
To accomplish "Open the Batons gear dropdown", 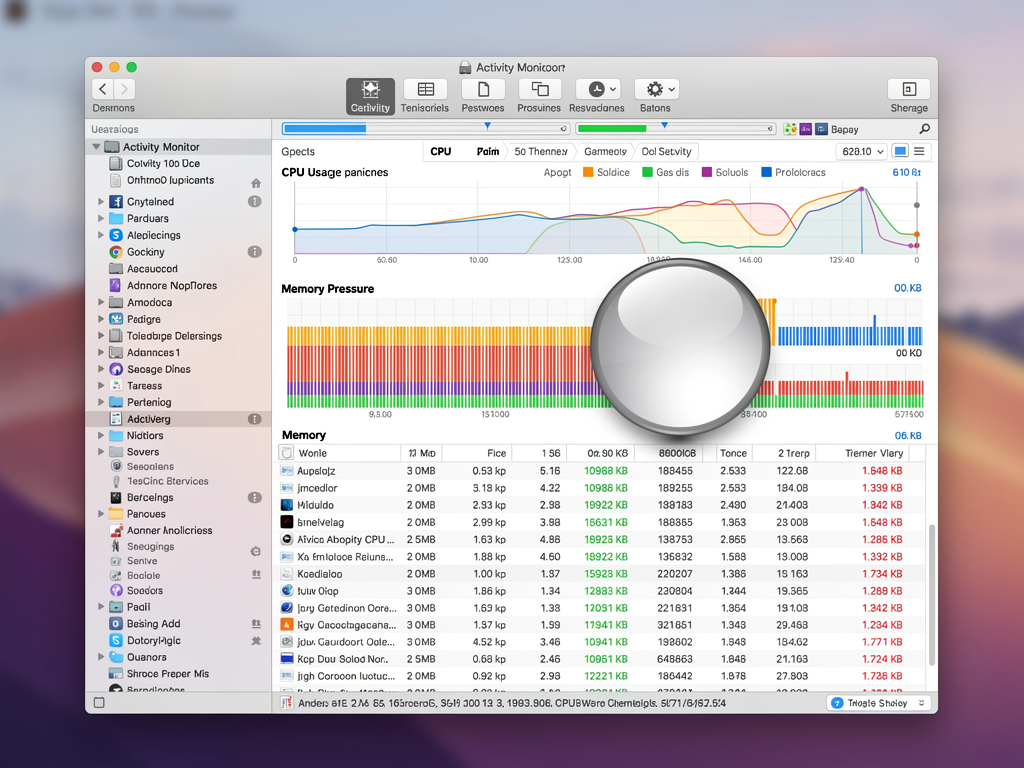I will point(656,89).
